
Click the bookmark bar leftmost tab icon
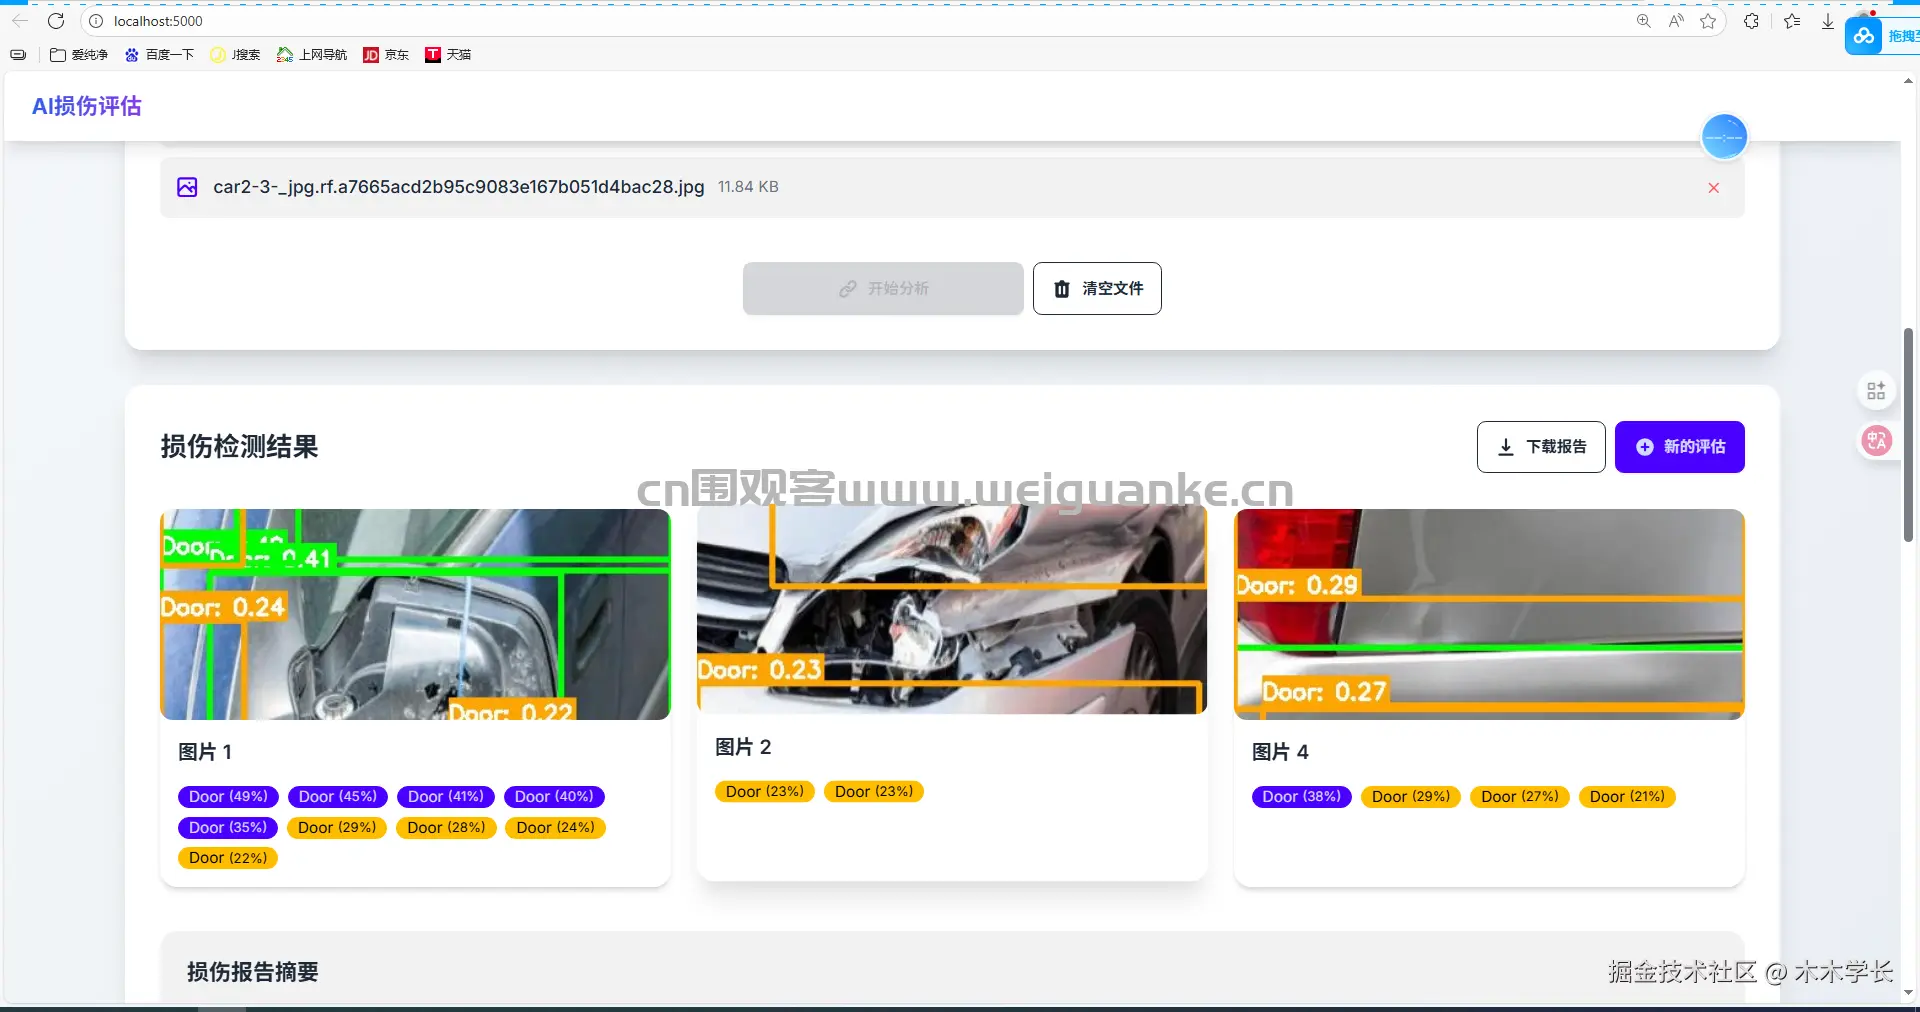point(18,55)
